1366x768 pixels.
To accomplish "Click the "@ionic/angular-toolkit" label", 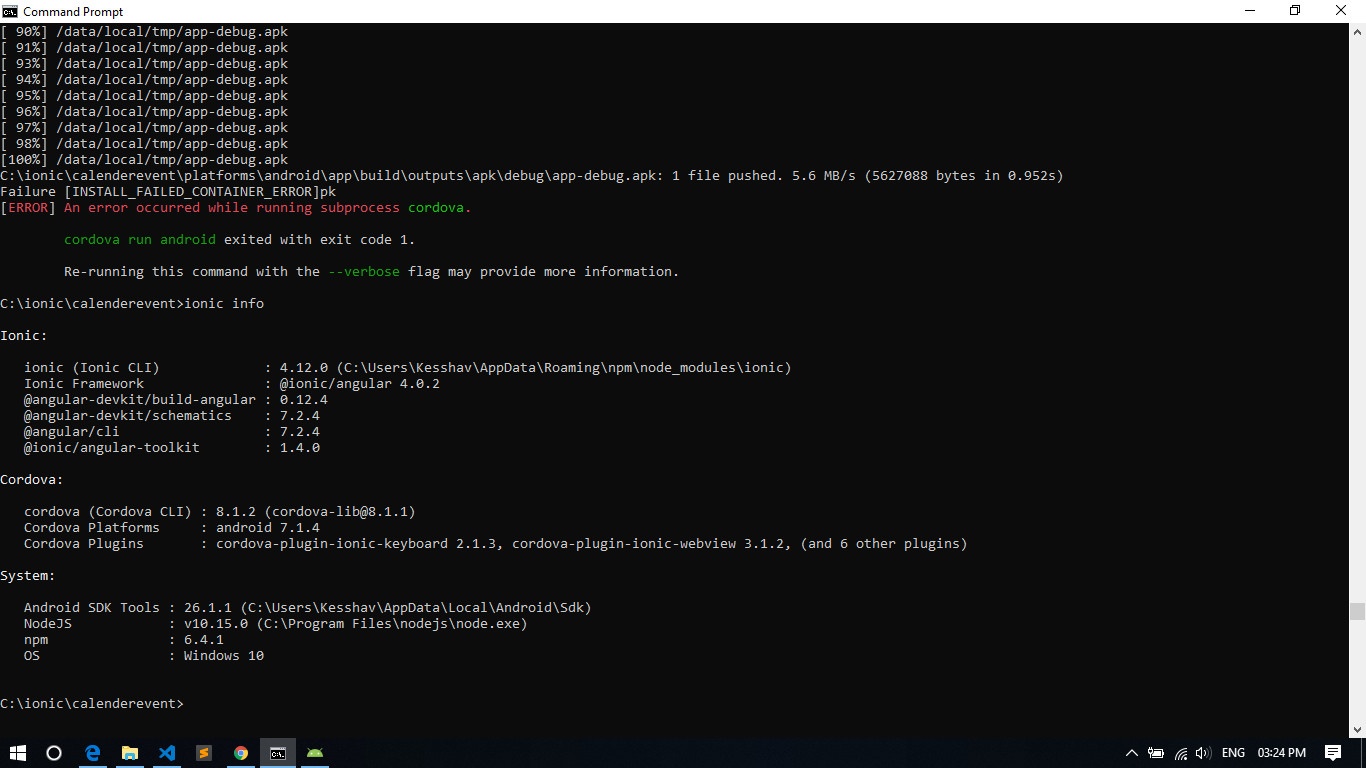I will point(112,448).
